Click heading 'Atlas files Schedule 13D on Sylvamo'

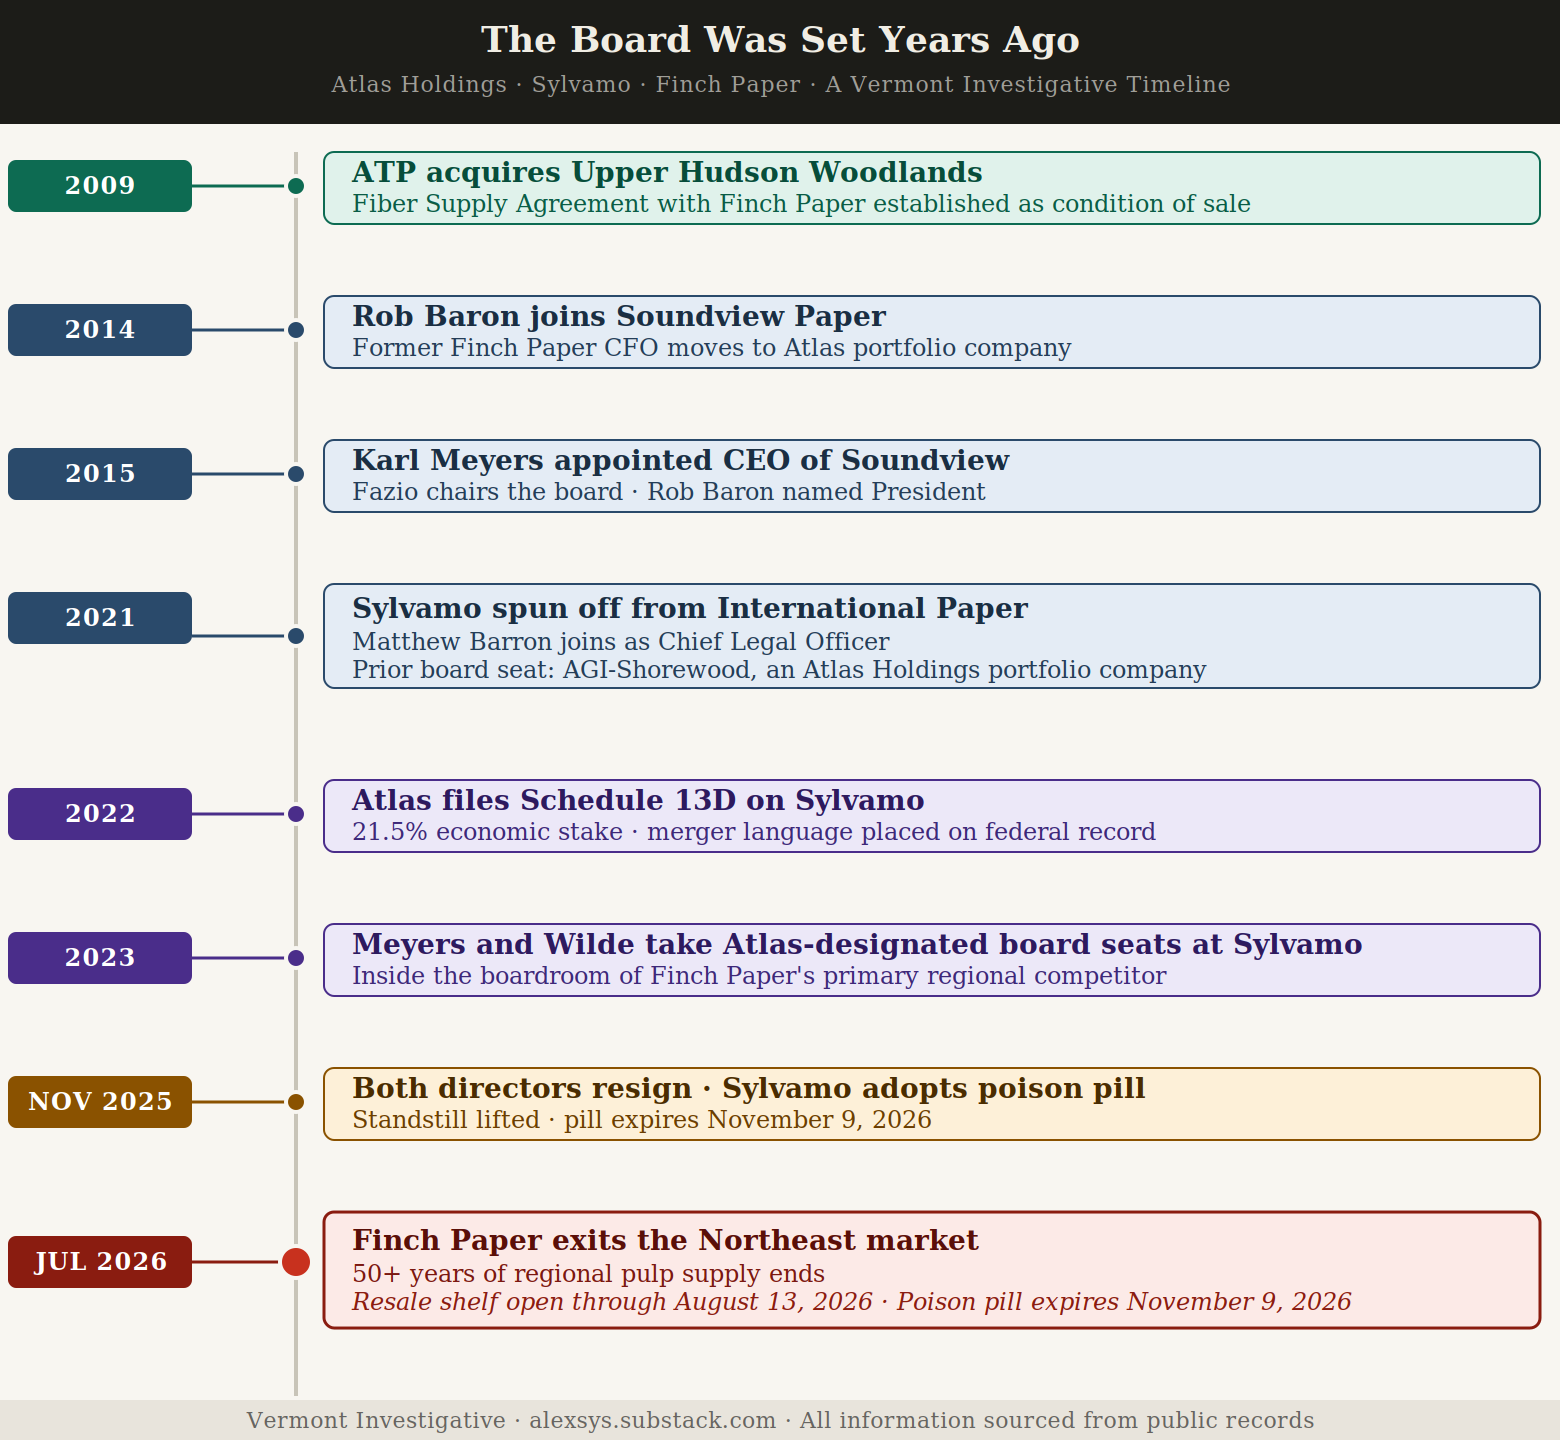tap(638, 801)
